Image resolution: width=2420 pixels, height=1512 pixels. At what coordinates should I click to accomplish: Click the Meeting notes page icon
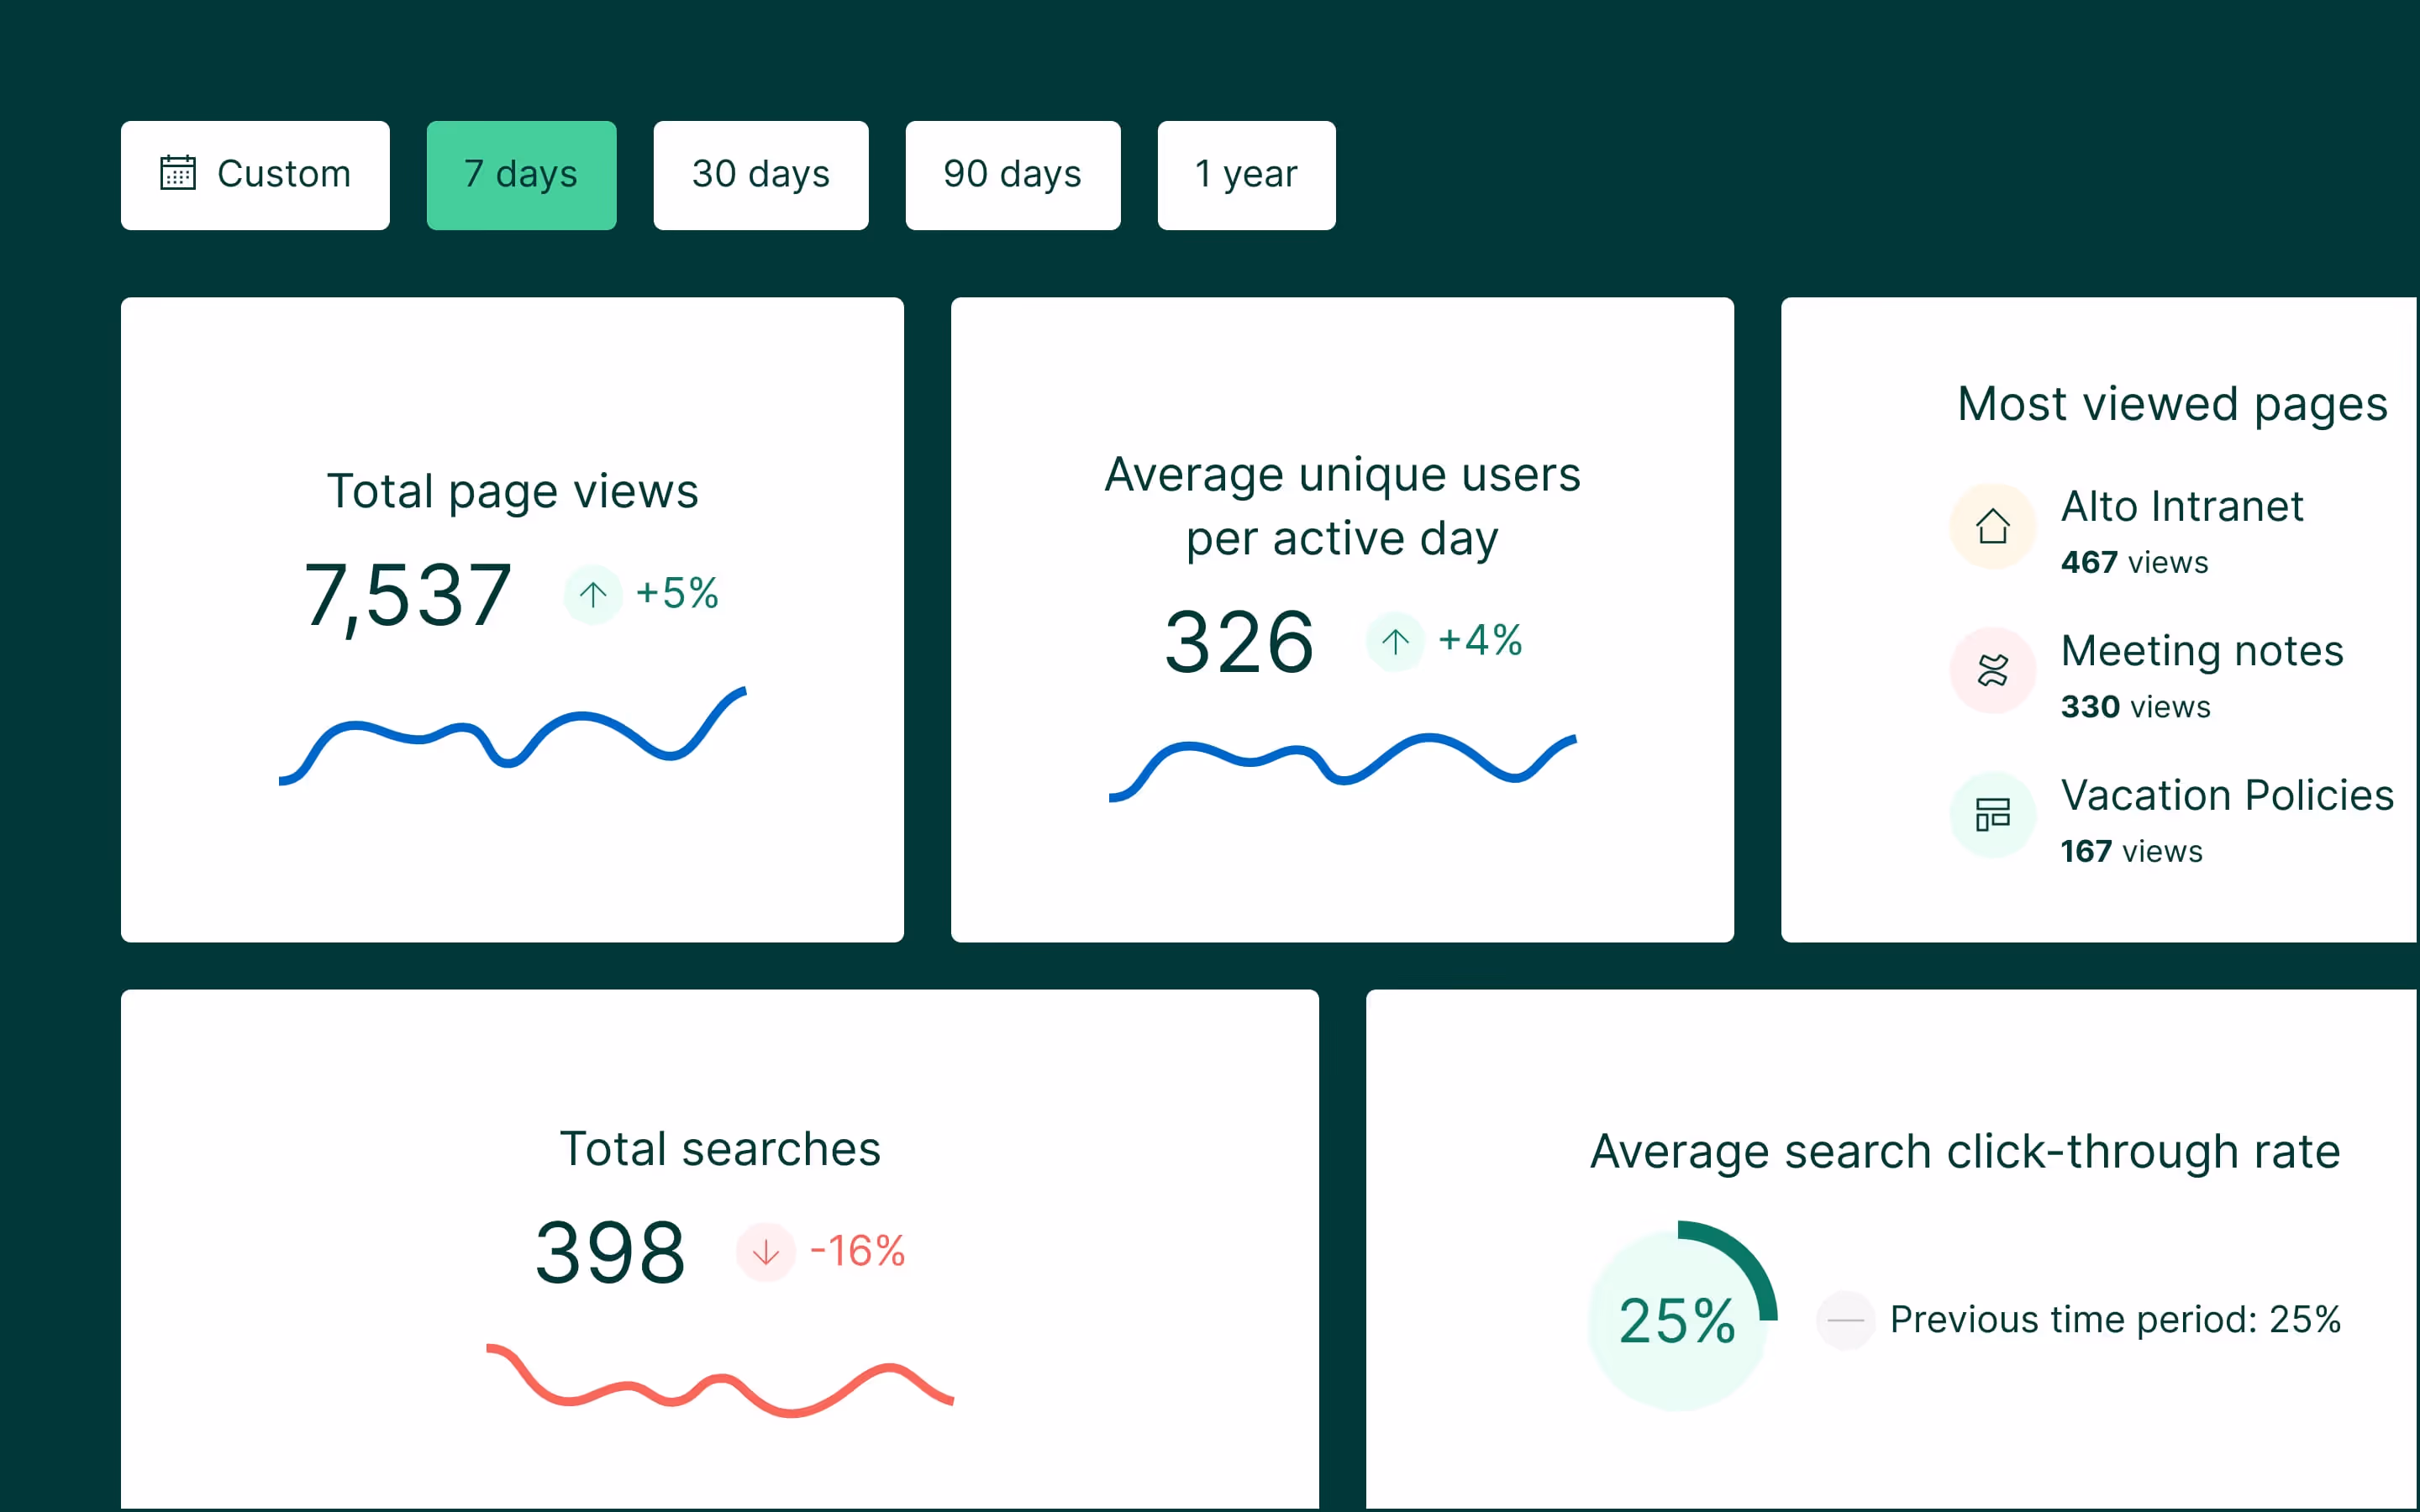1992,670
